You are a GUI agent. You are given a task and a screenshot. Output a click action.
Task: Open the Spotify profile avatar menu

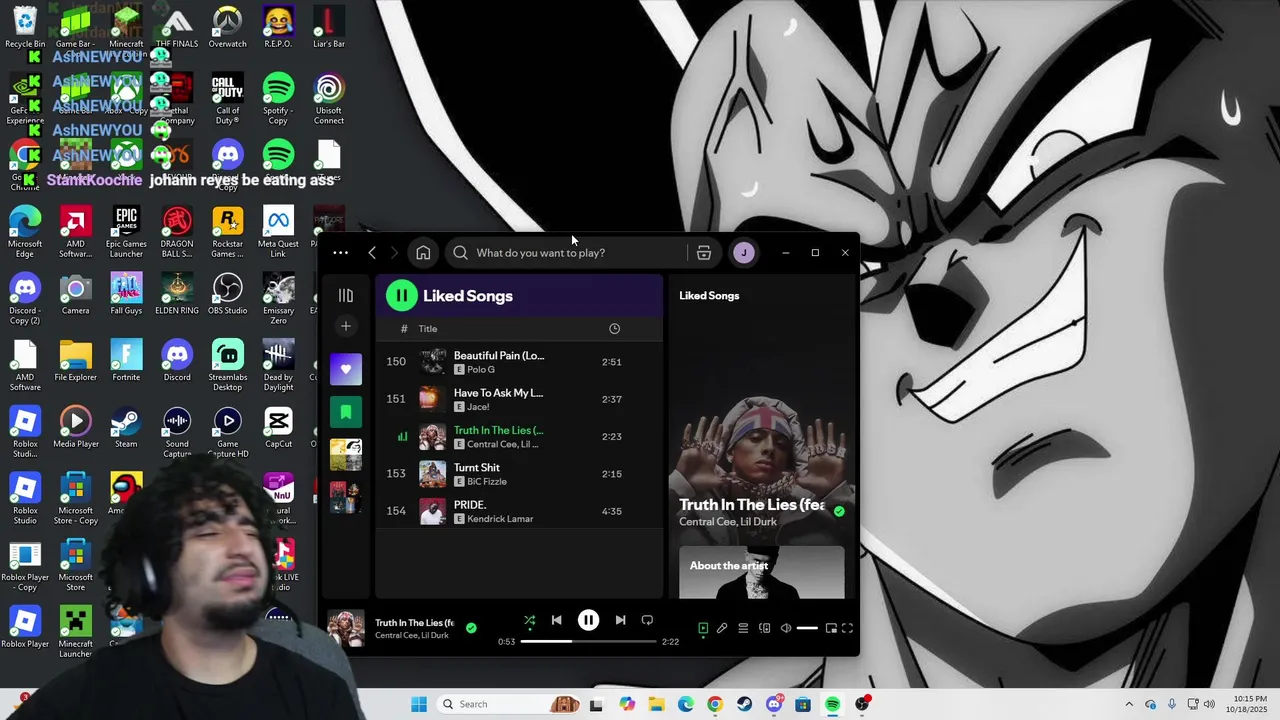(743, 253)
